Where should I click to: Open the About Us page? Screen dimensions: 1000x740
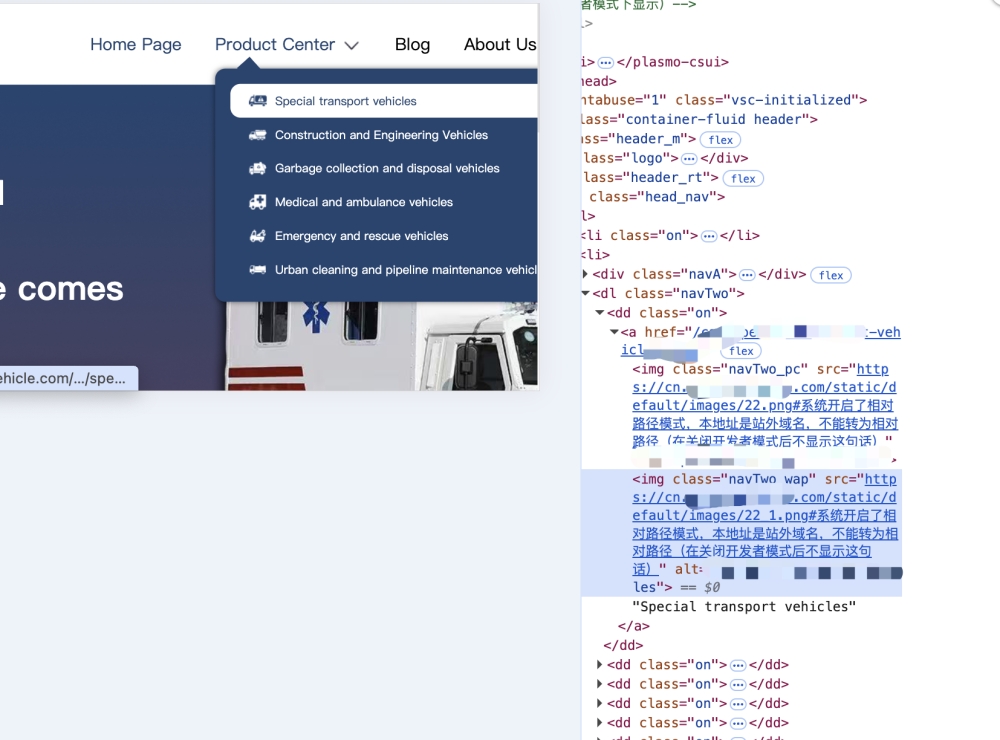500,45
